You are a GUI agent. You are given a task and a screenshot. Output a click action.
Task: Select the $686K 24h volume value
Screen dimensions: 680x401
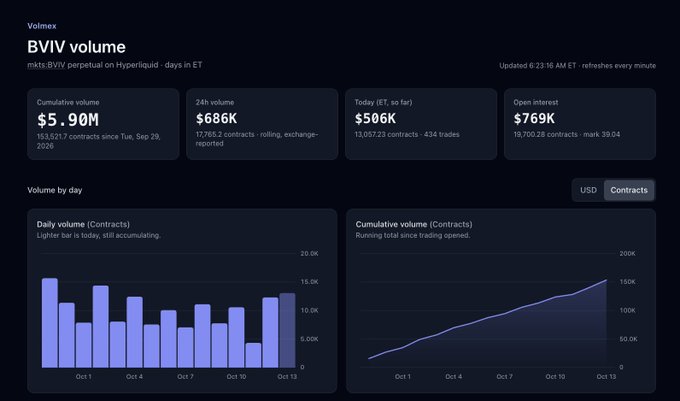click(x=216, y=118)
